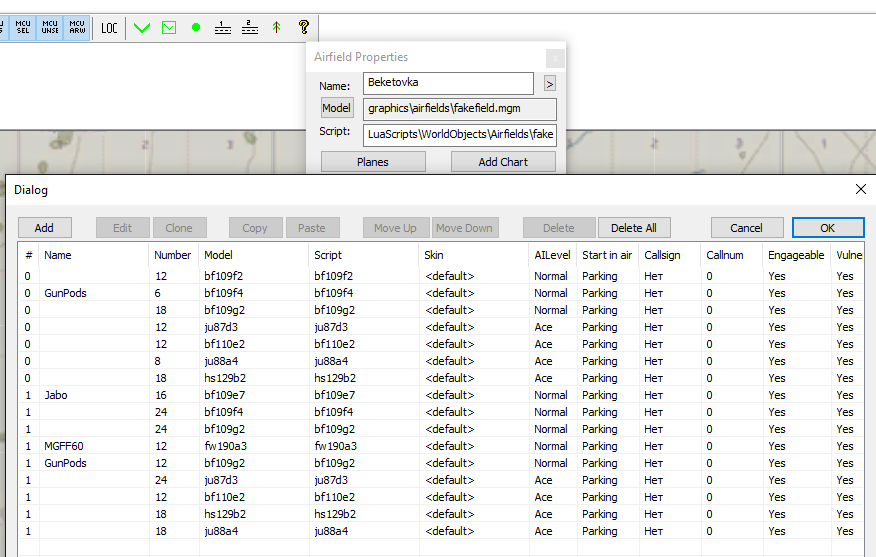Click the green dot toolbar icon

coord(196,27)
